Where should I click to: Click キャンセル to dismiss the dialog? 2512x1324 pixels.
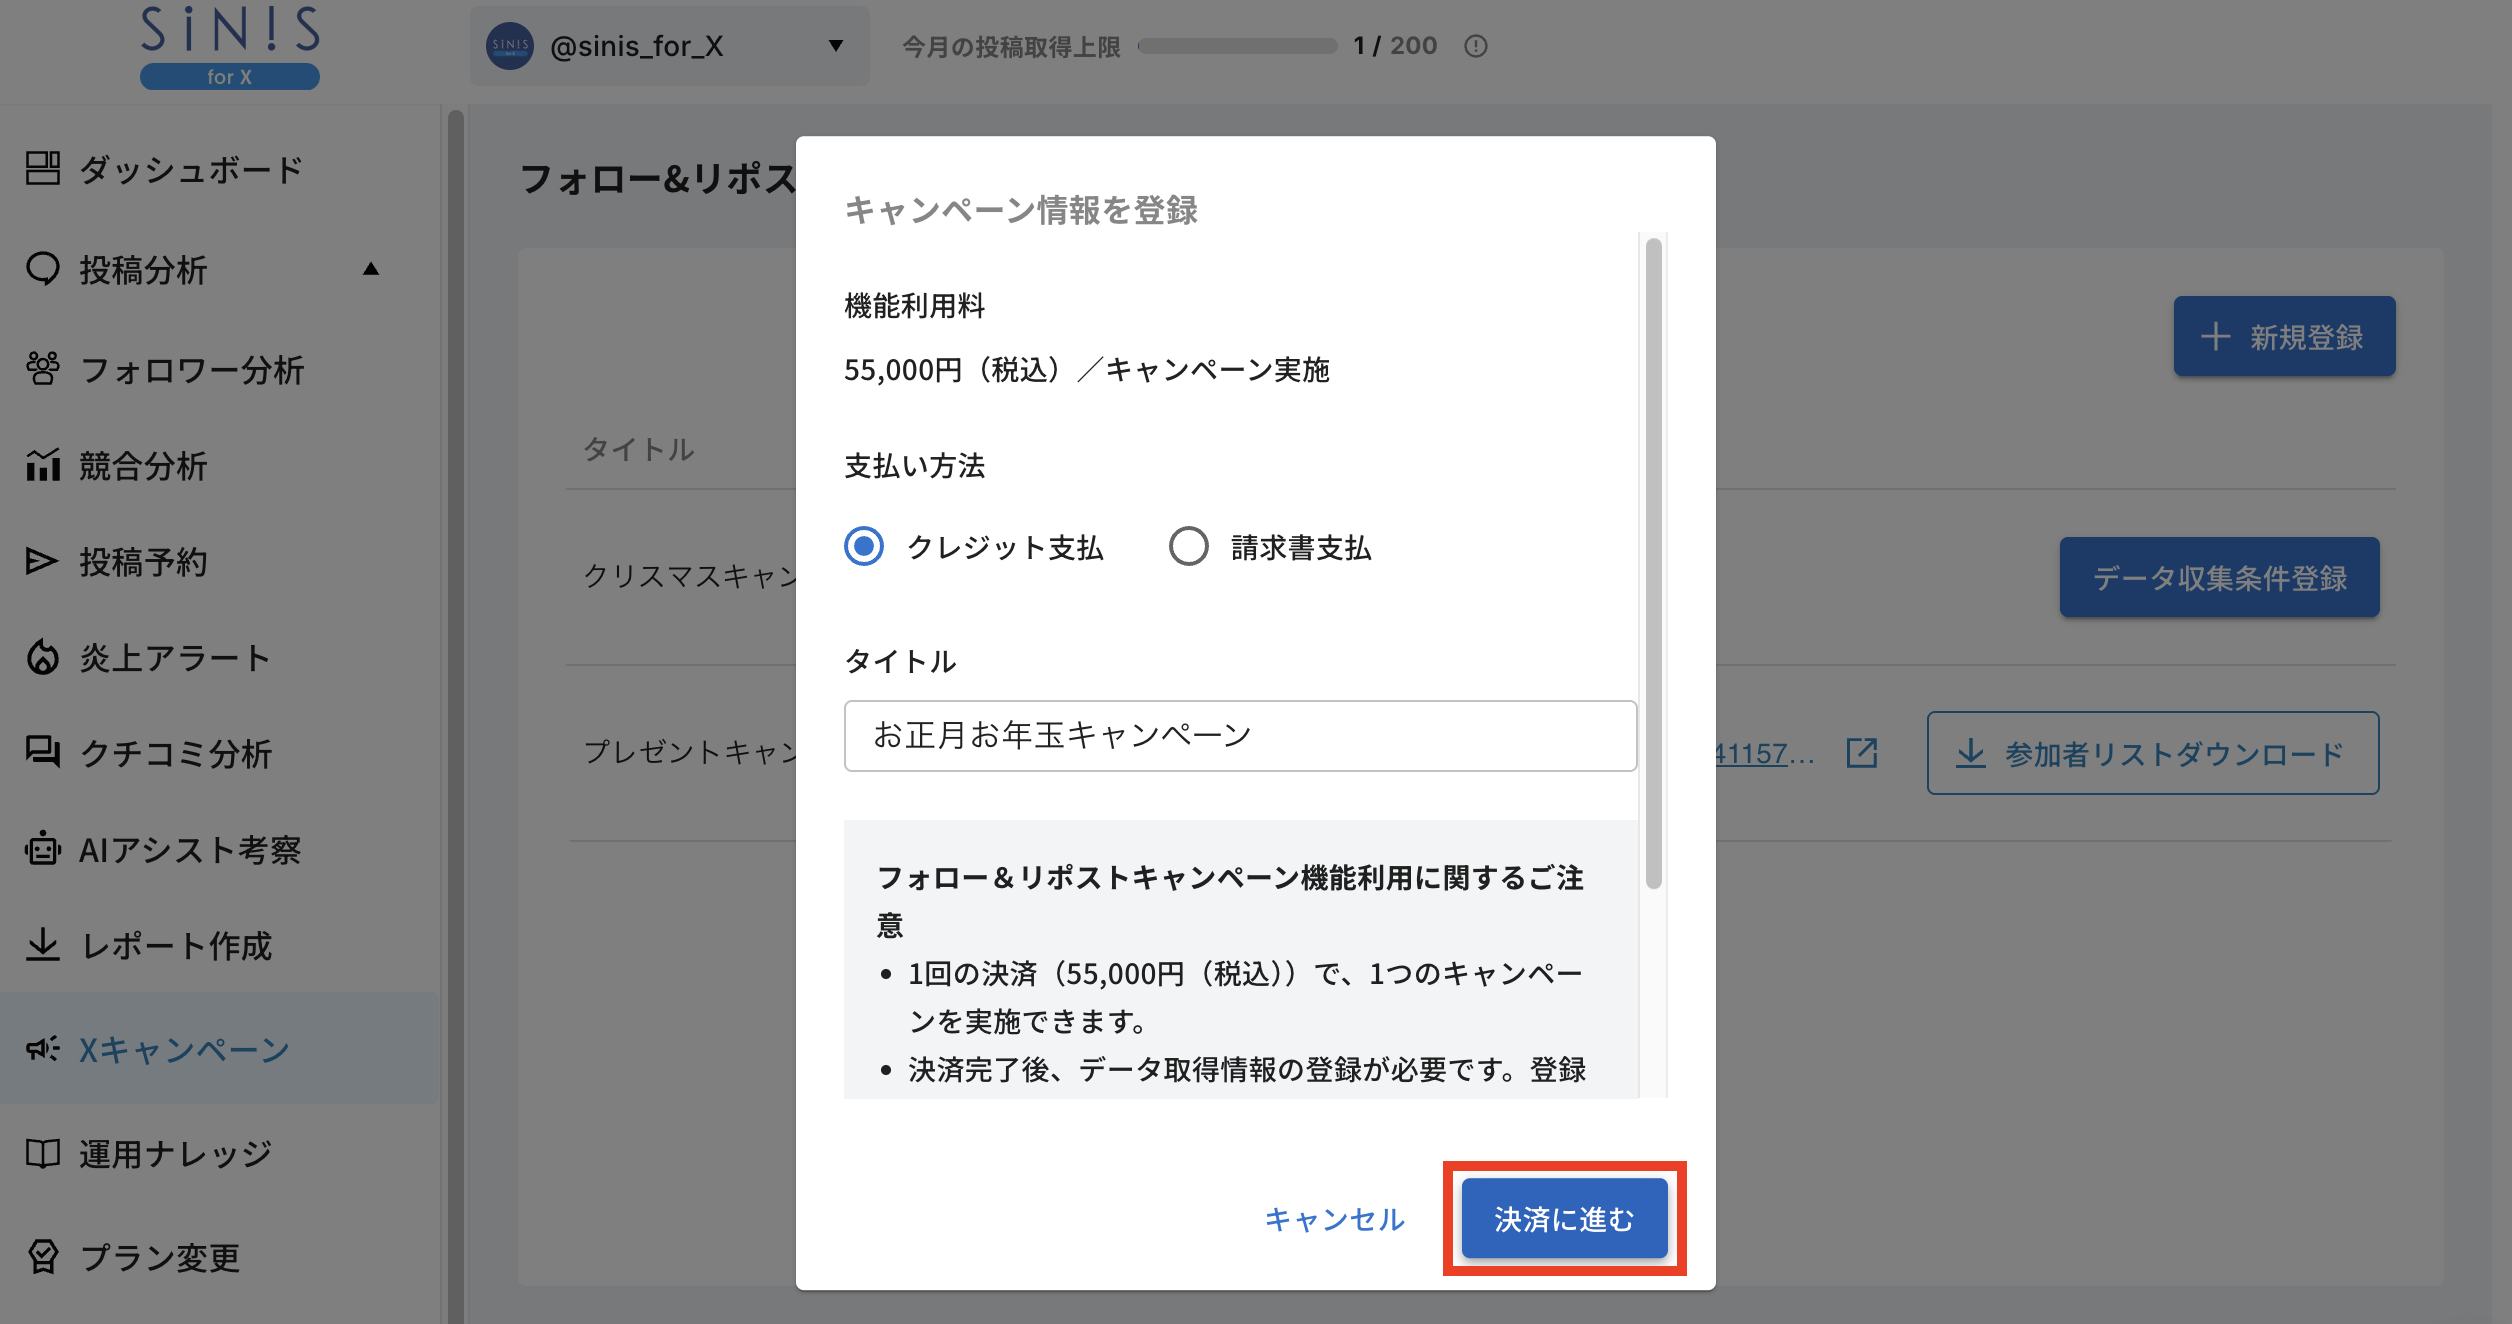(x=1334, y=1219)
